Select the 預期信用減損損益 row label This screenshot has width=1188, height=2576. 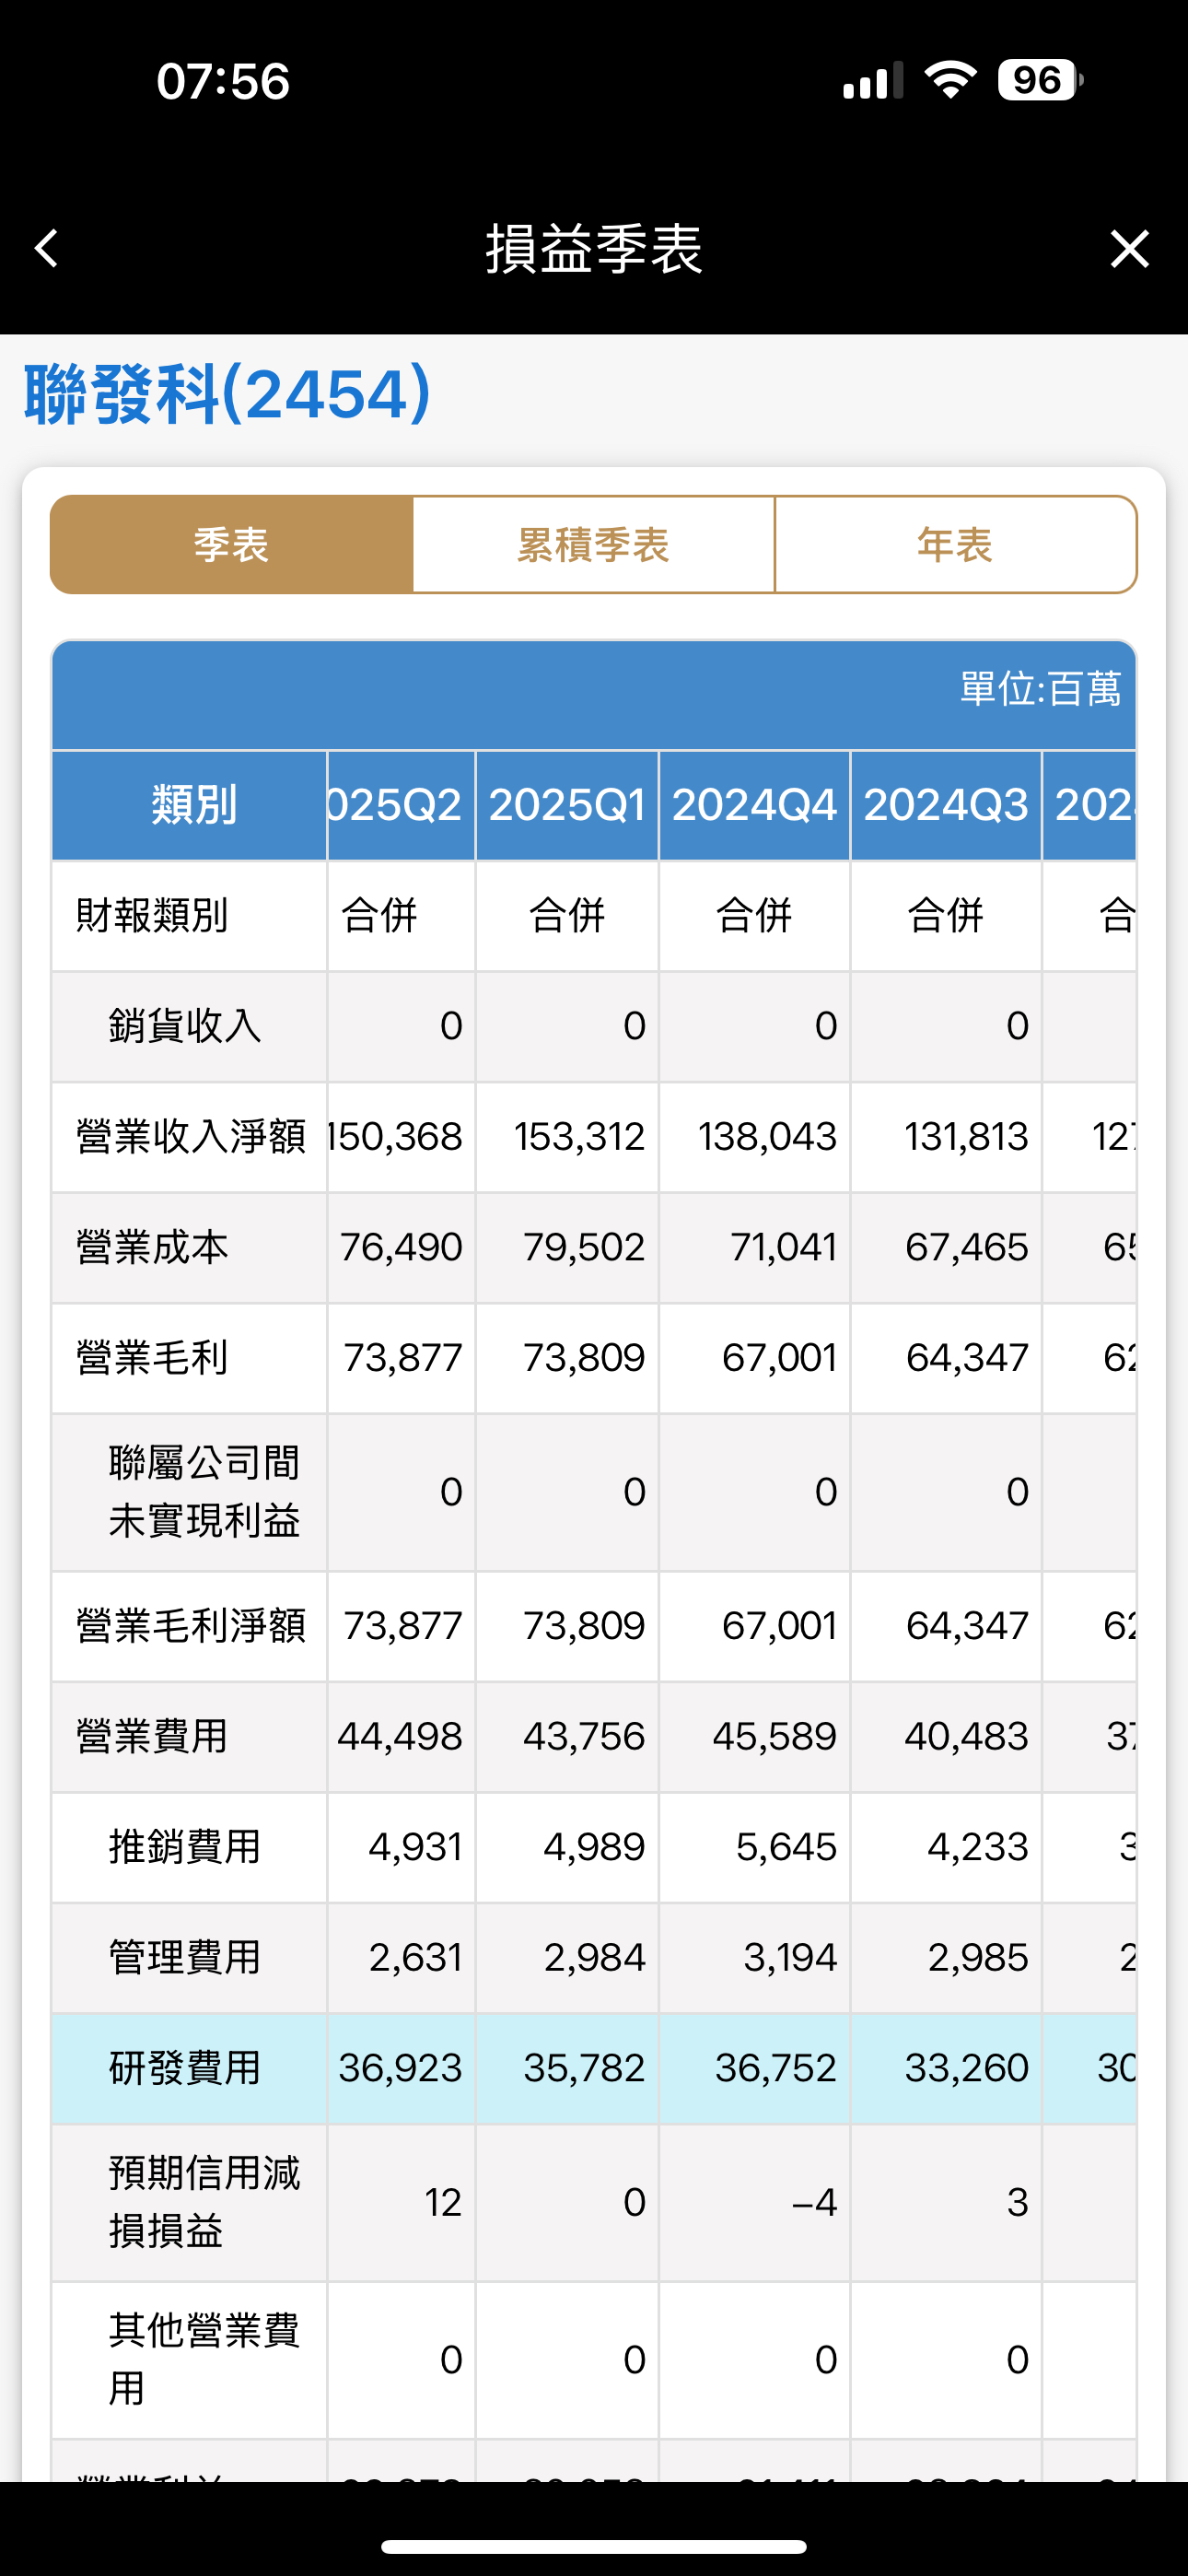(x=204, y=2202)
